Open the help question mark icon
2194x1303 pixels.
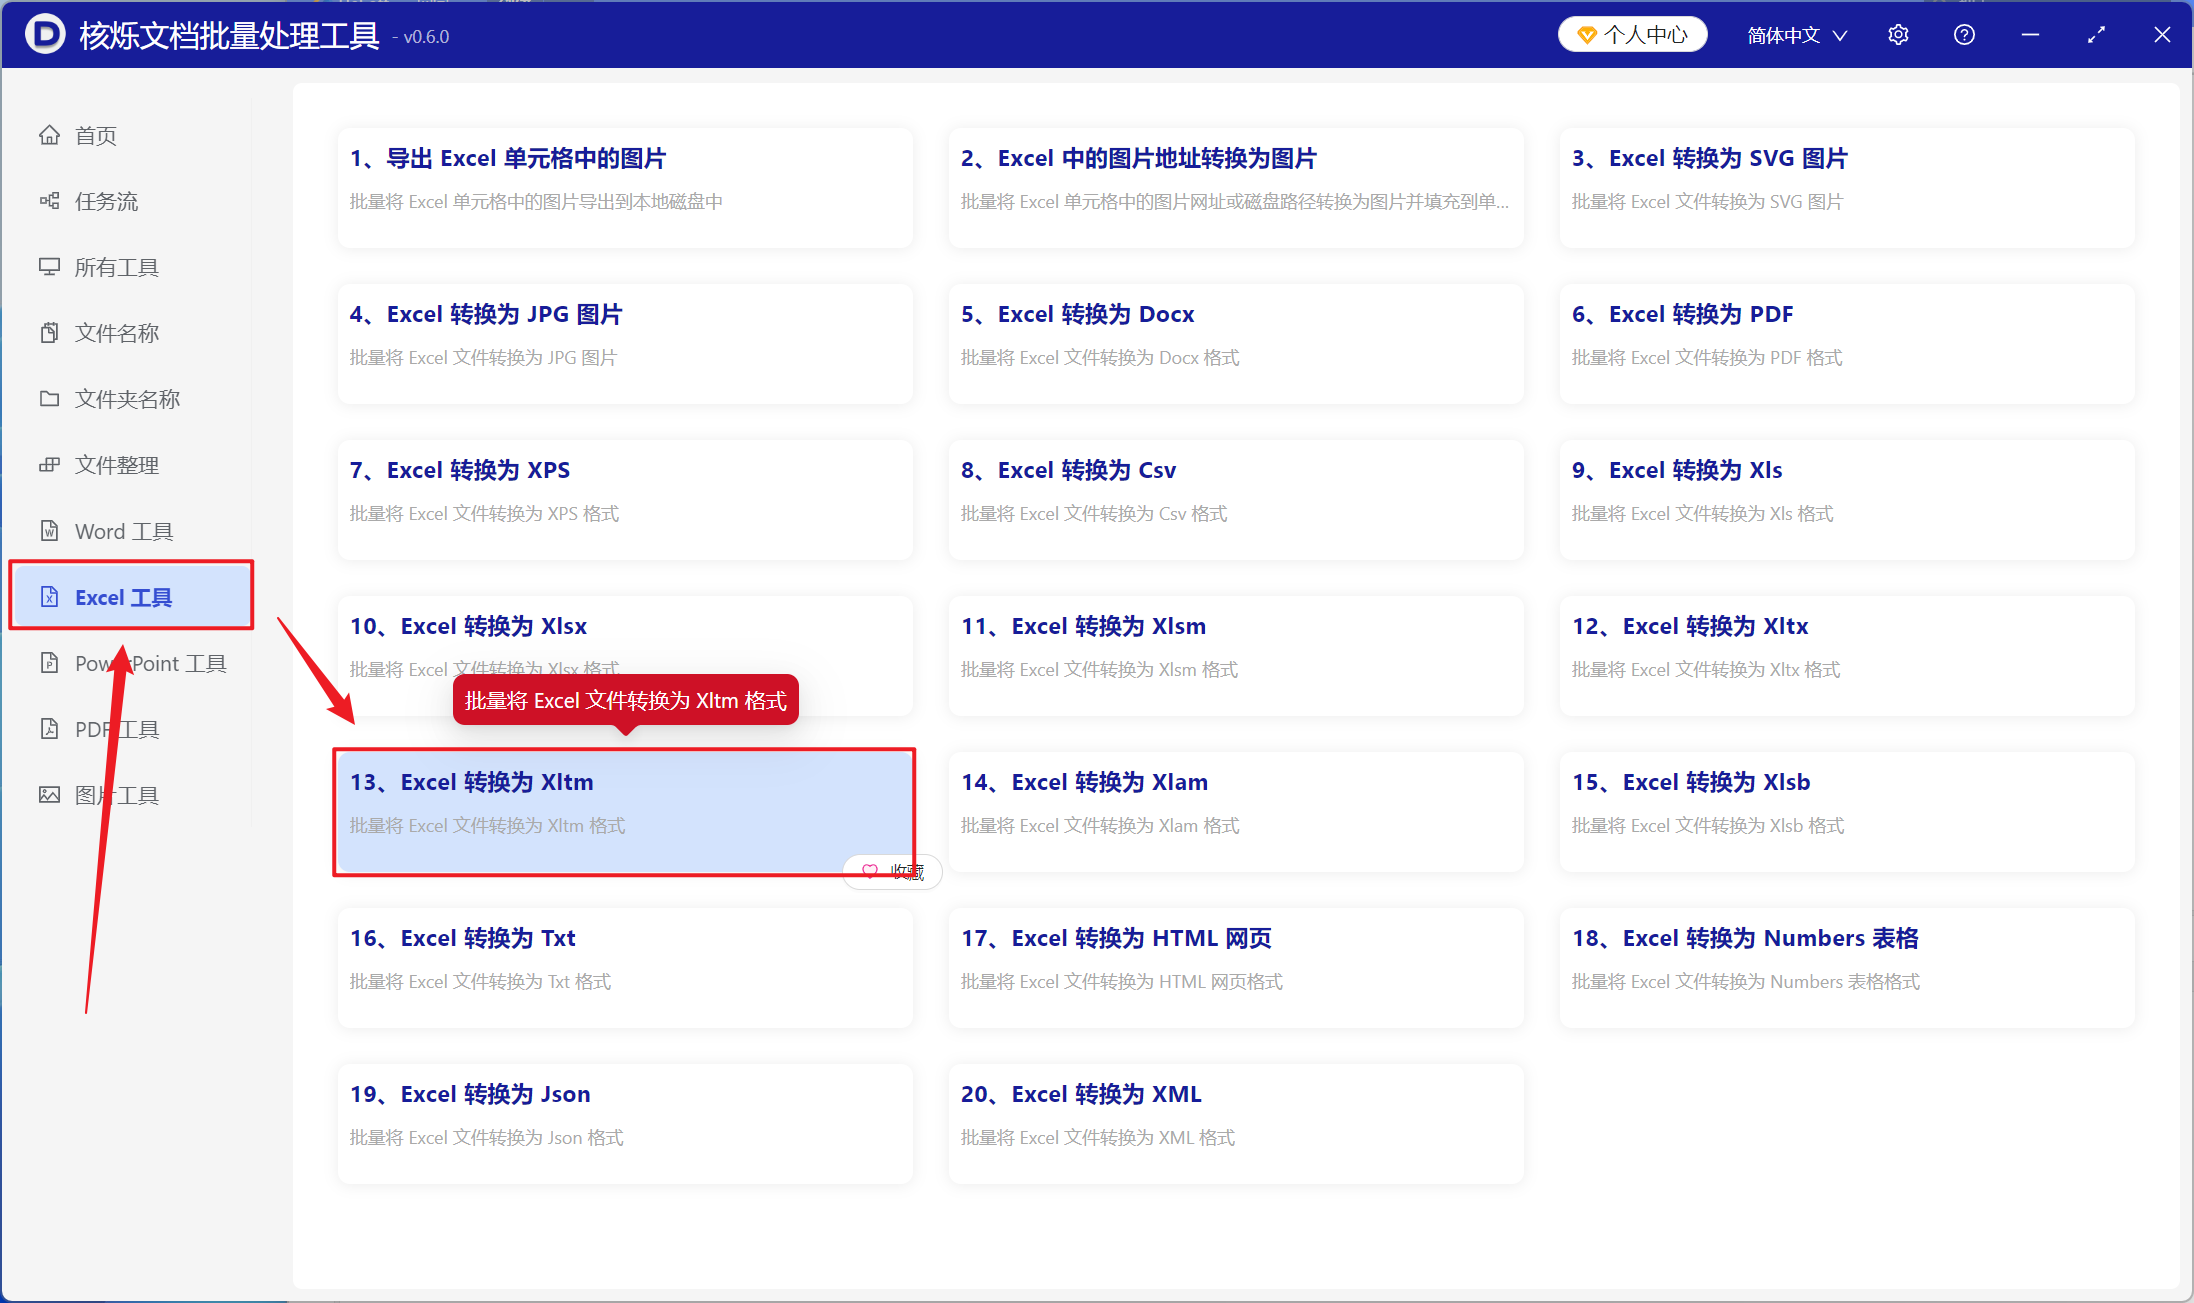coord(1964,35)
